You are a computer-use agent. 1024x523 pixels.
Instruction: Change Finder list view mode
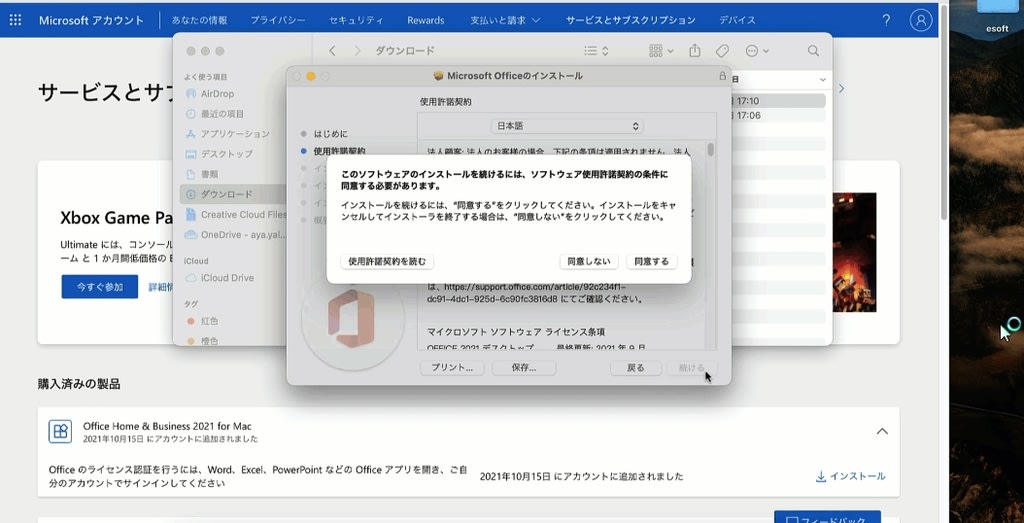[596, 51]
